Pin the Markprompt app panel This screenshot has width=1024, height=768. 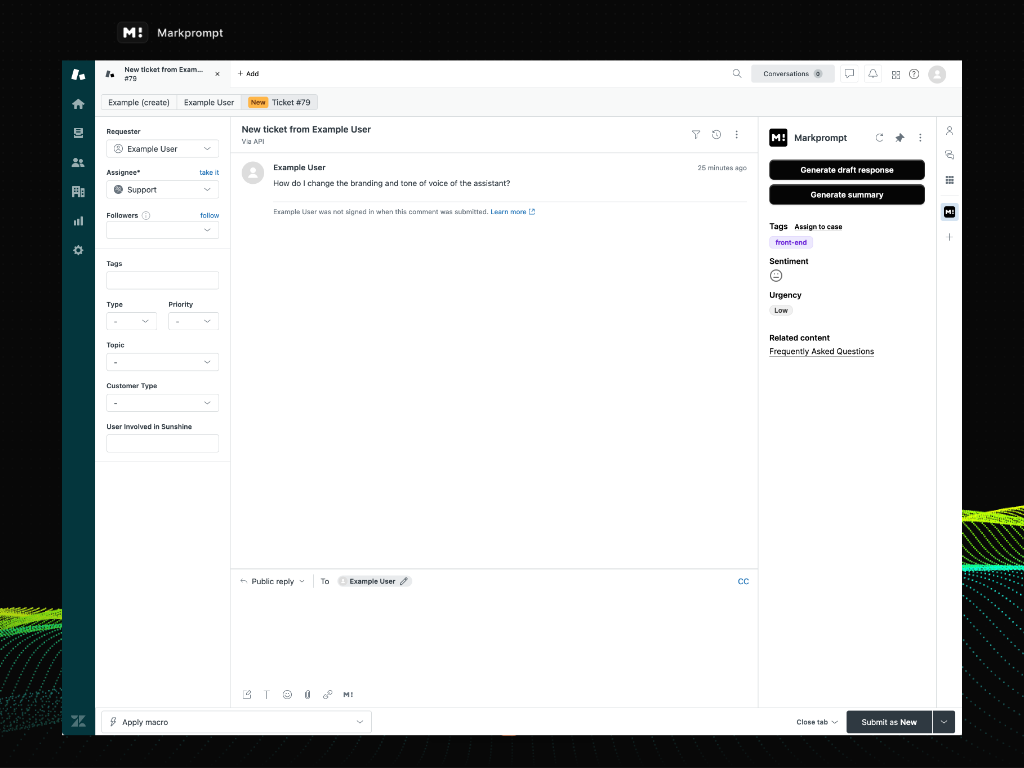click(899, 138)
